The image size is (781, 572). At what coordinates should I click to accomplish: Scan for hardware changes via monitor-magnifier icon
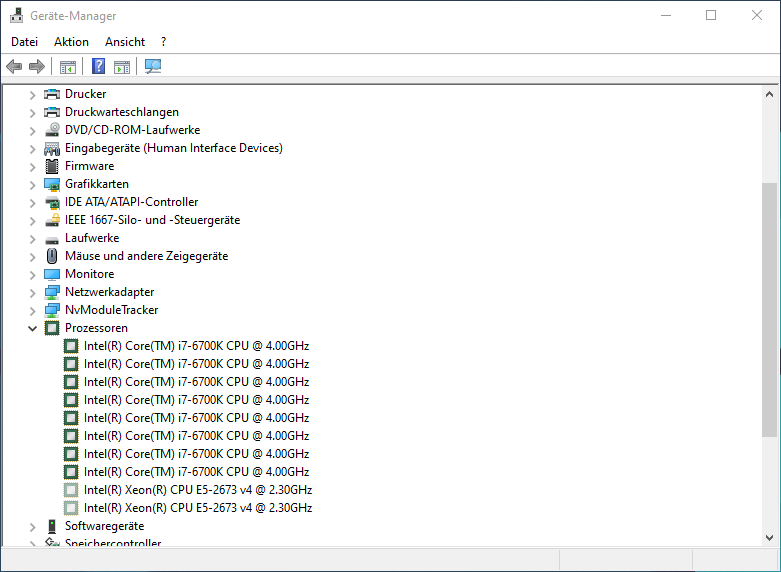(153, 66)
